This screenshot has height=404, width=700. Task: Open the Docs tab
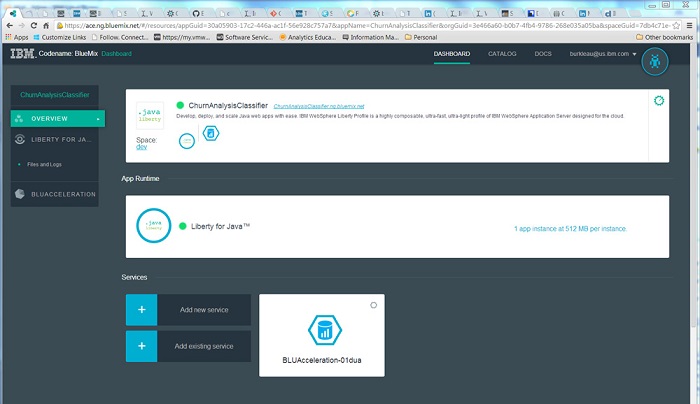pyautogui.click(x=543, y=53)
